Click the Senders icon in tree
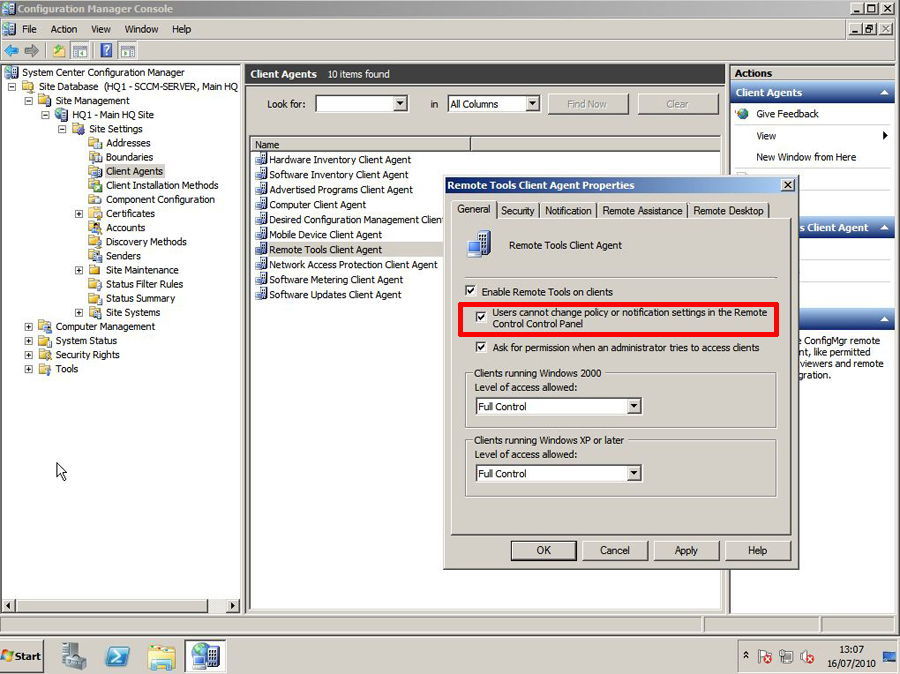Screen dimensions: 900x674 (95, 255)
